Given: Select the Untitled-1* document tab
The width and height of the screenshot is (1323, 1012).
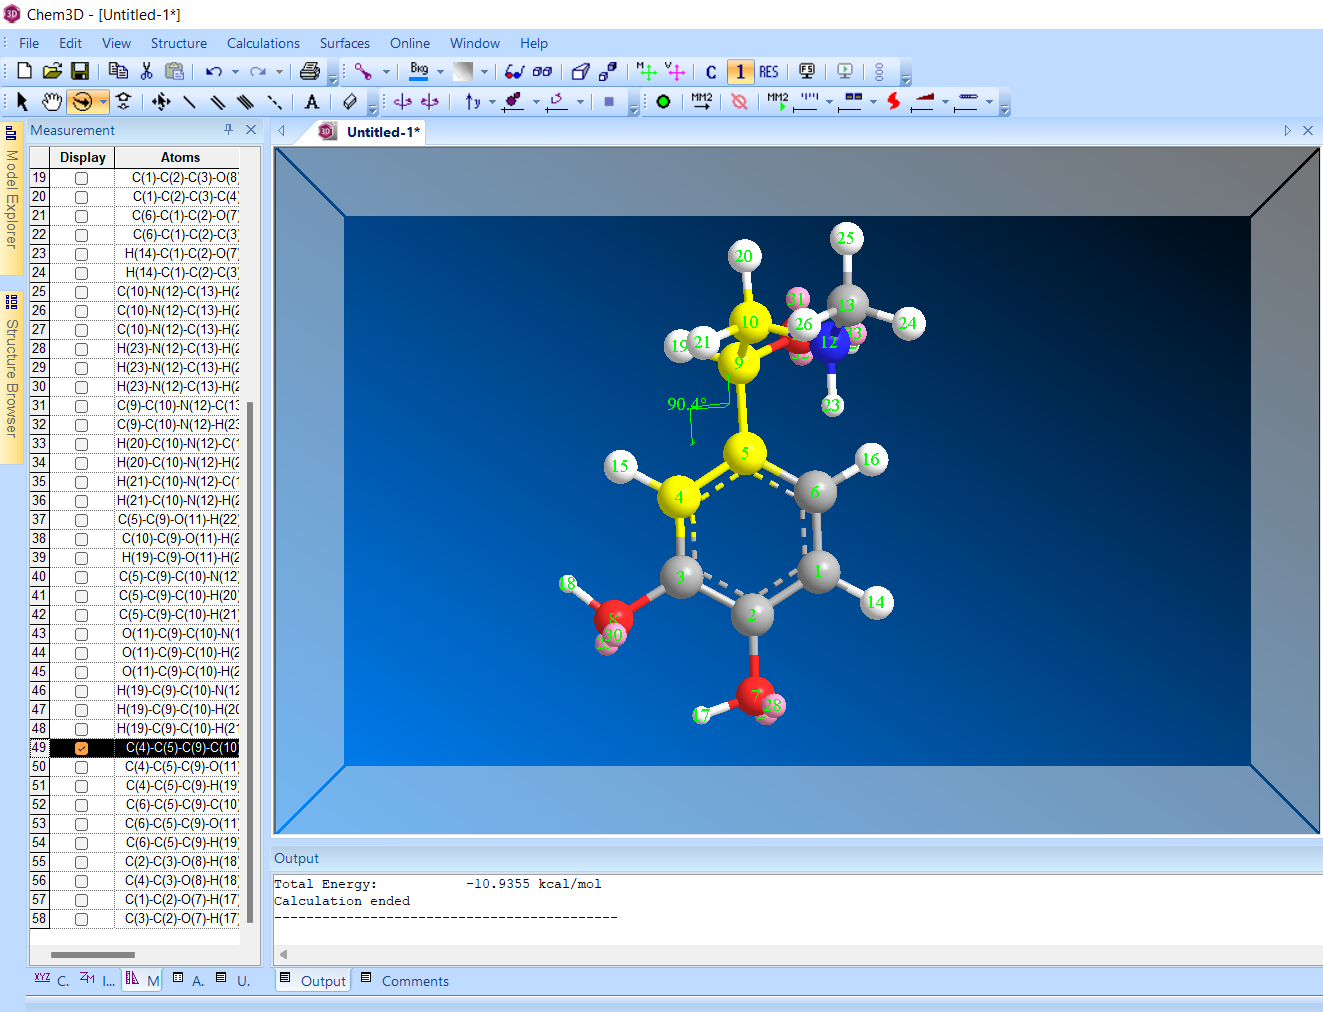Looking at the screenshot, I should click(x=372, y=132).
